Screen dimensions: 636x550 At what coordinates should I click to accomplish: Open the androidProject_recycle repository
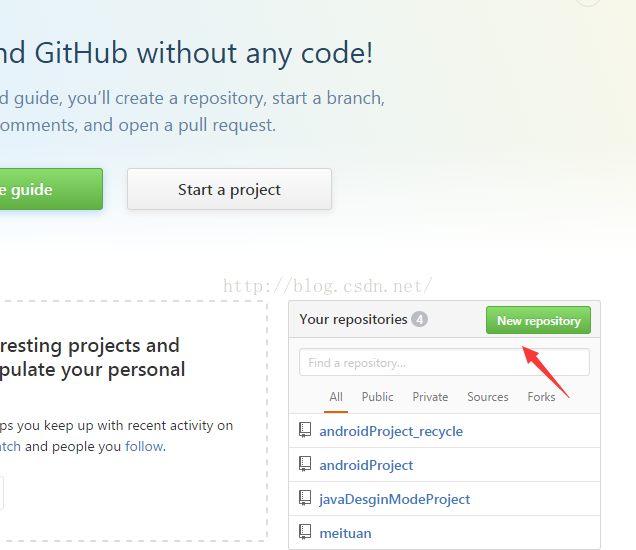point(391,431)
